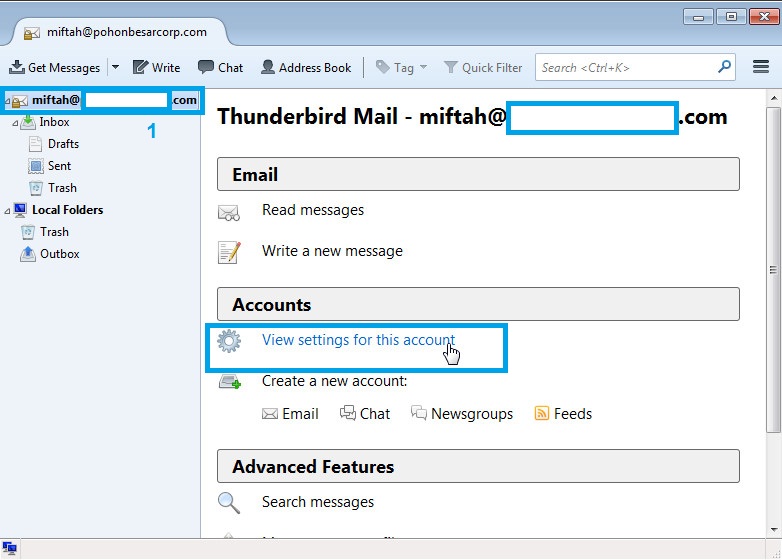Minimize the Thunderbird window

(699, 17)
